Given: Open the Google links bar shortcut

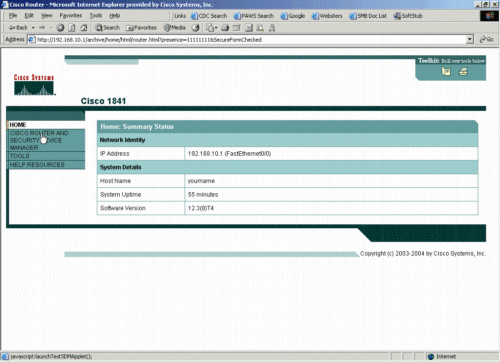Looking at the screenshot, I should point(293,16).
